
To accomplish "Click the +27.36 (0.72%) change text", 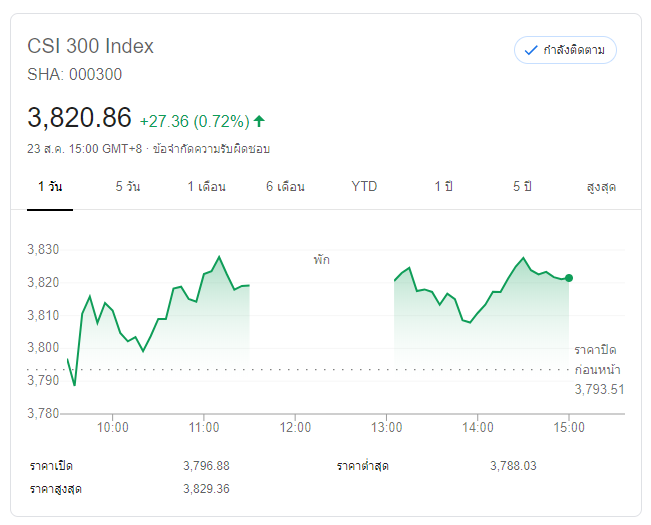I will click(x=194, y=121).
